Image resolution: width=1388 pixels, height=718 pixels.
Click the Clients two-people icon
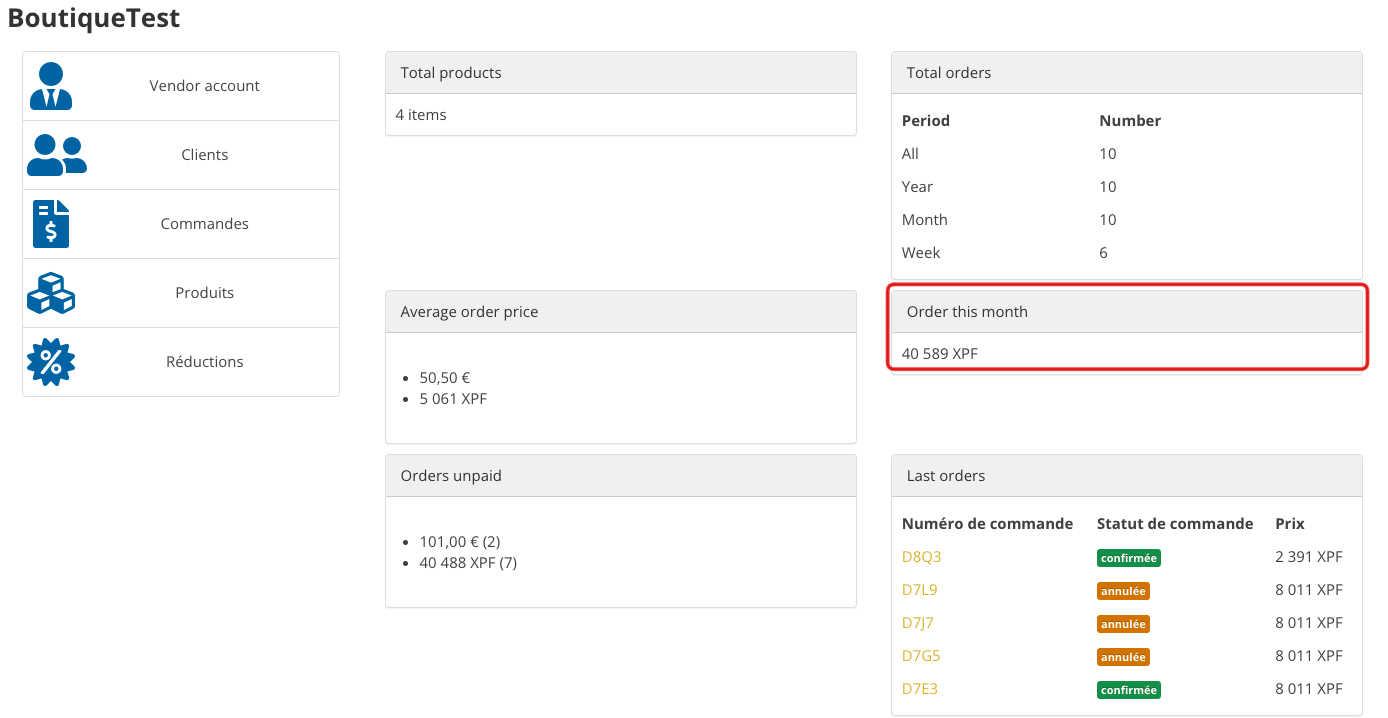(56, 155)
